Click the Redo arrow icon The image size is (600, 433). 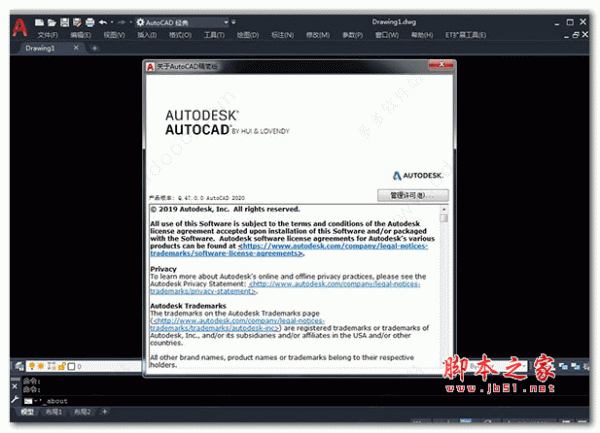pyautogui.click(x=121, y=23)
